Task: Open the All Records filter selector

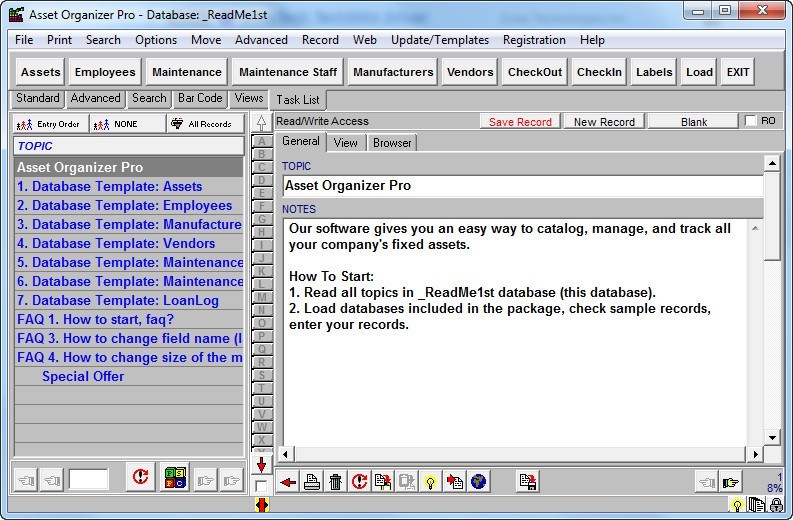Action: [205, 124]
